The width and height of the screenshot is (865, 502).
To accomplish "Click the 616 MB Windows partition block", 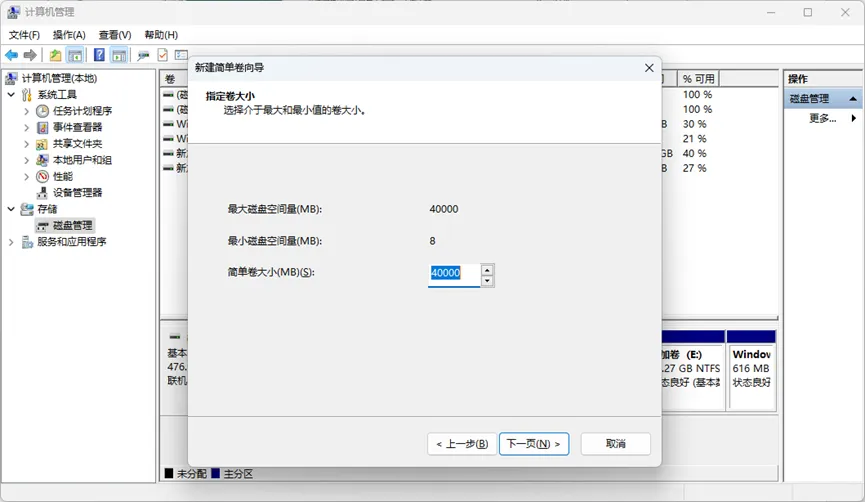I will (751, 370).
